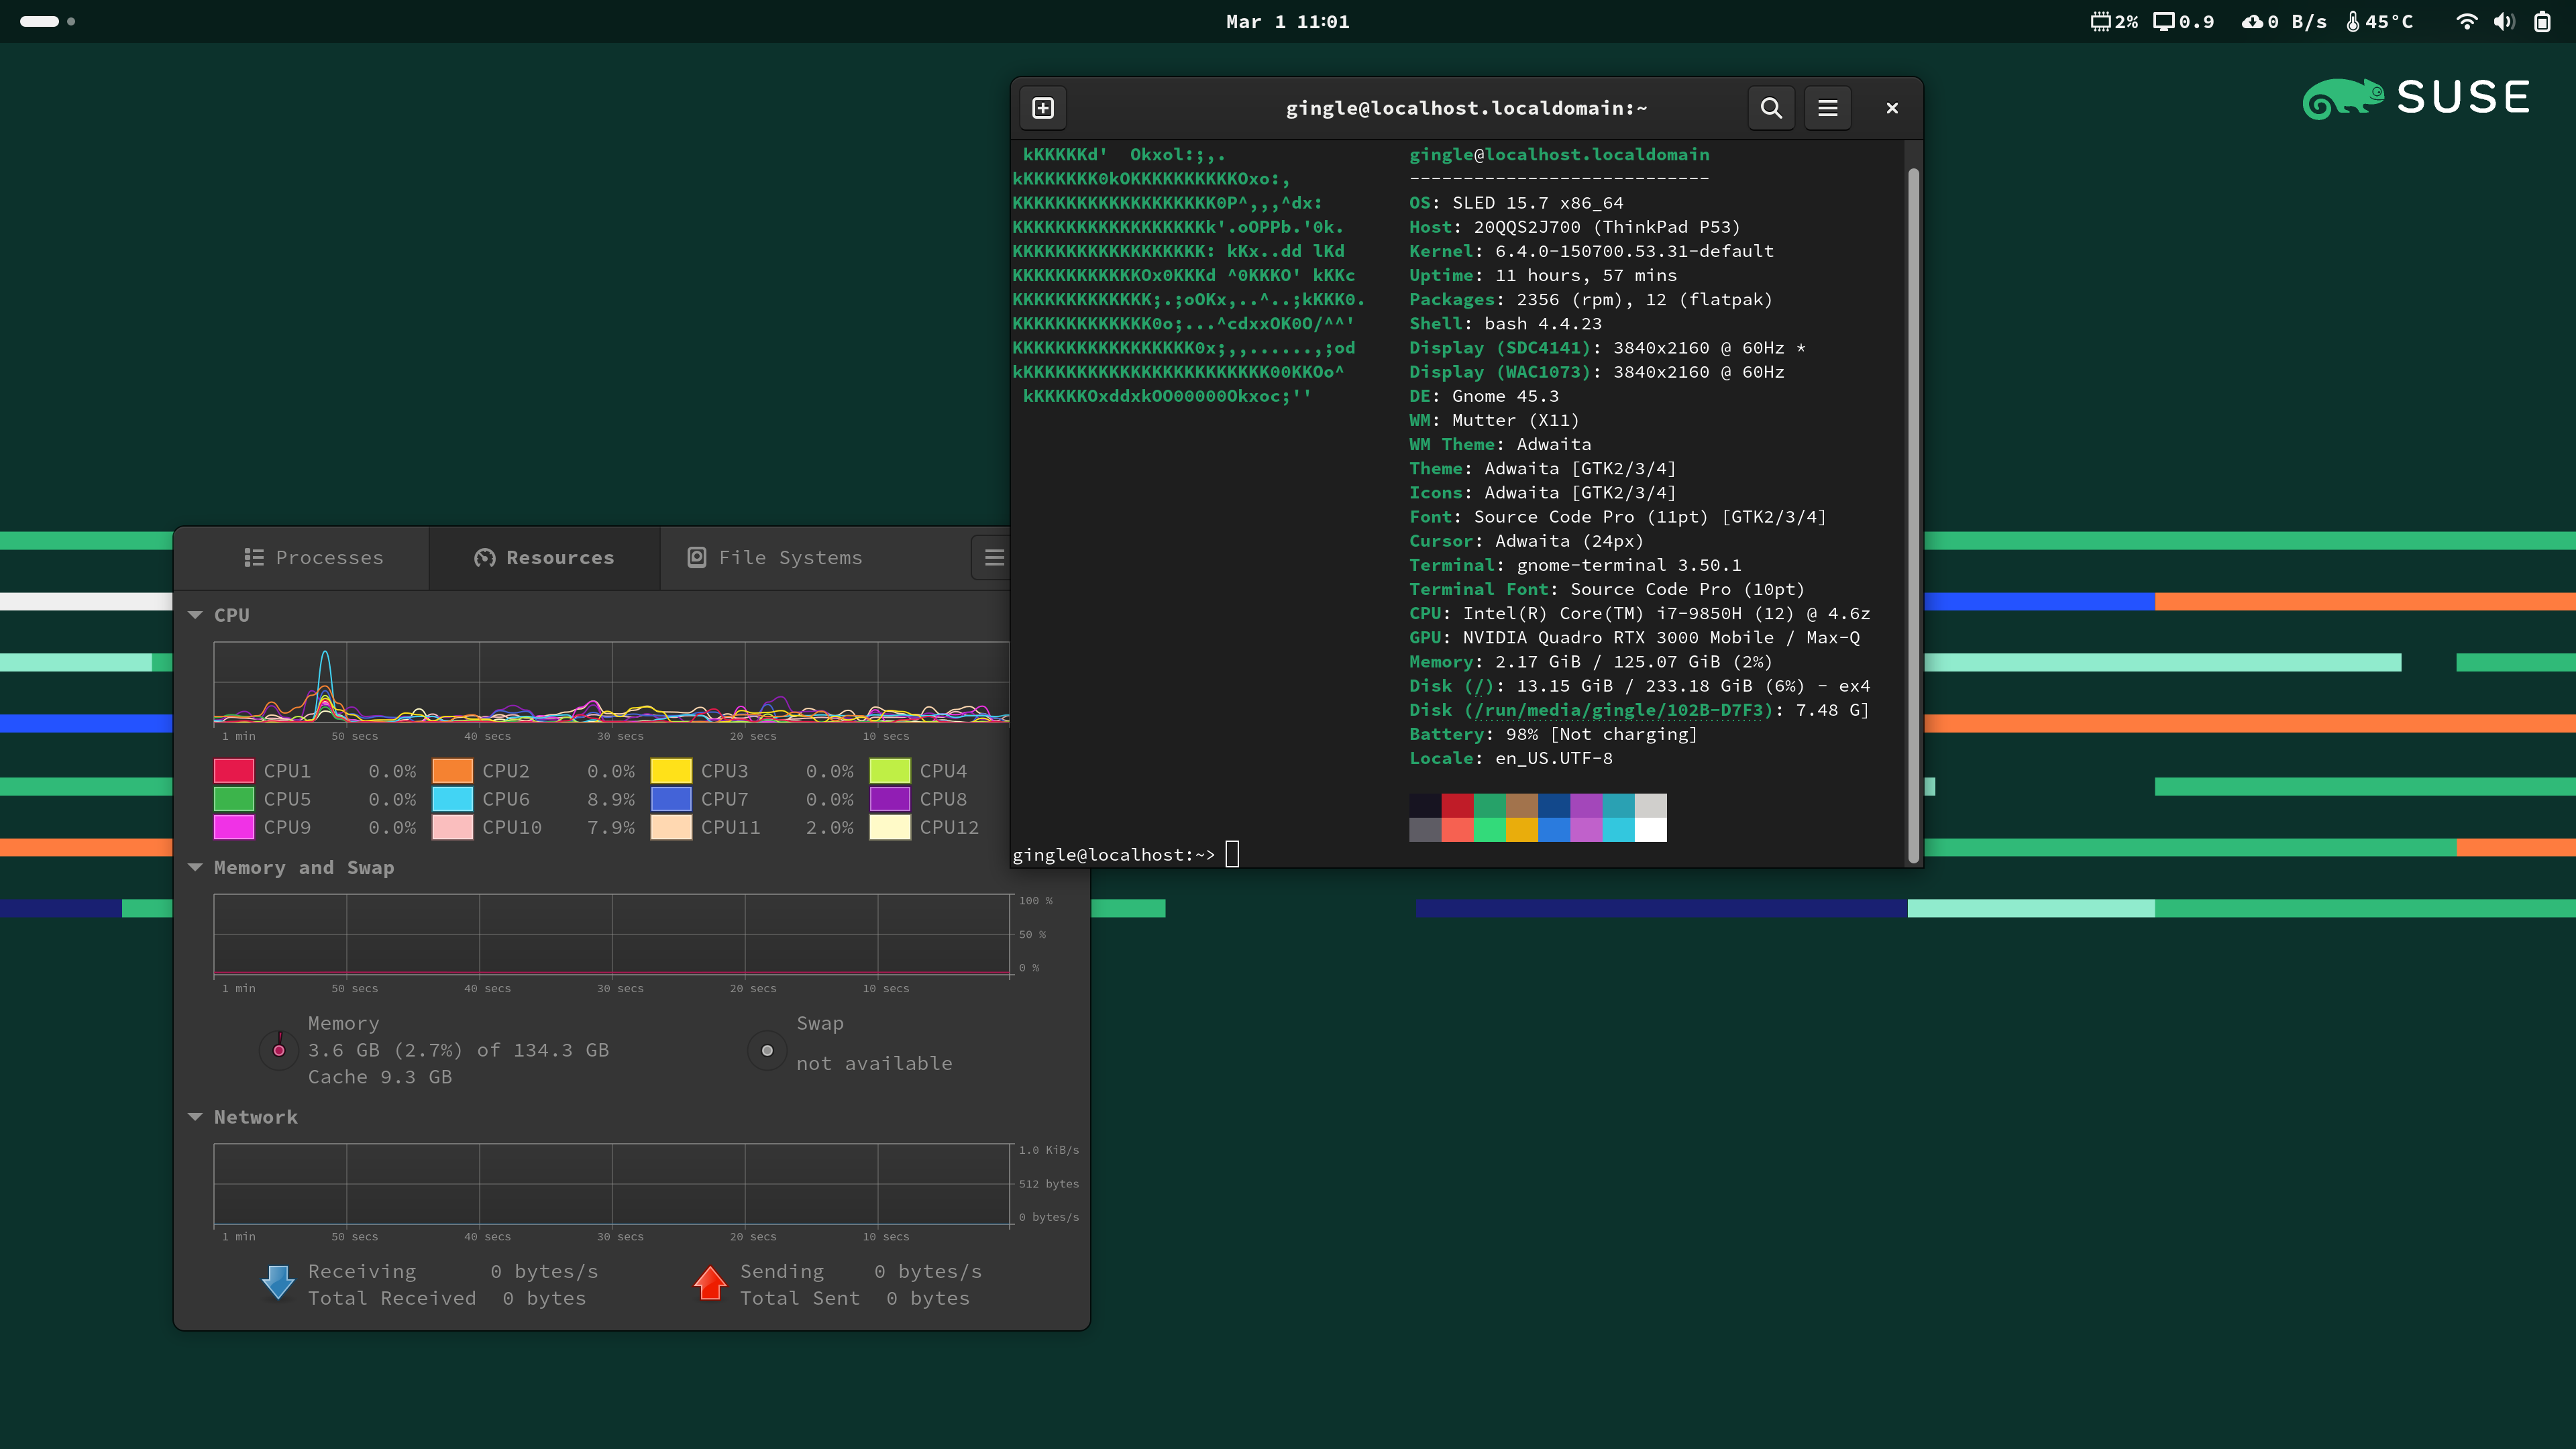
Task: Click the battery indicator icon
Action: [x=2542, y=22]
